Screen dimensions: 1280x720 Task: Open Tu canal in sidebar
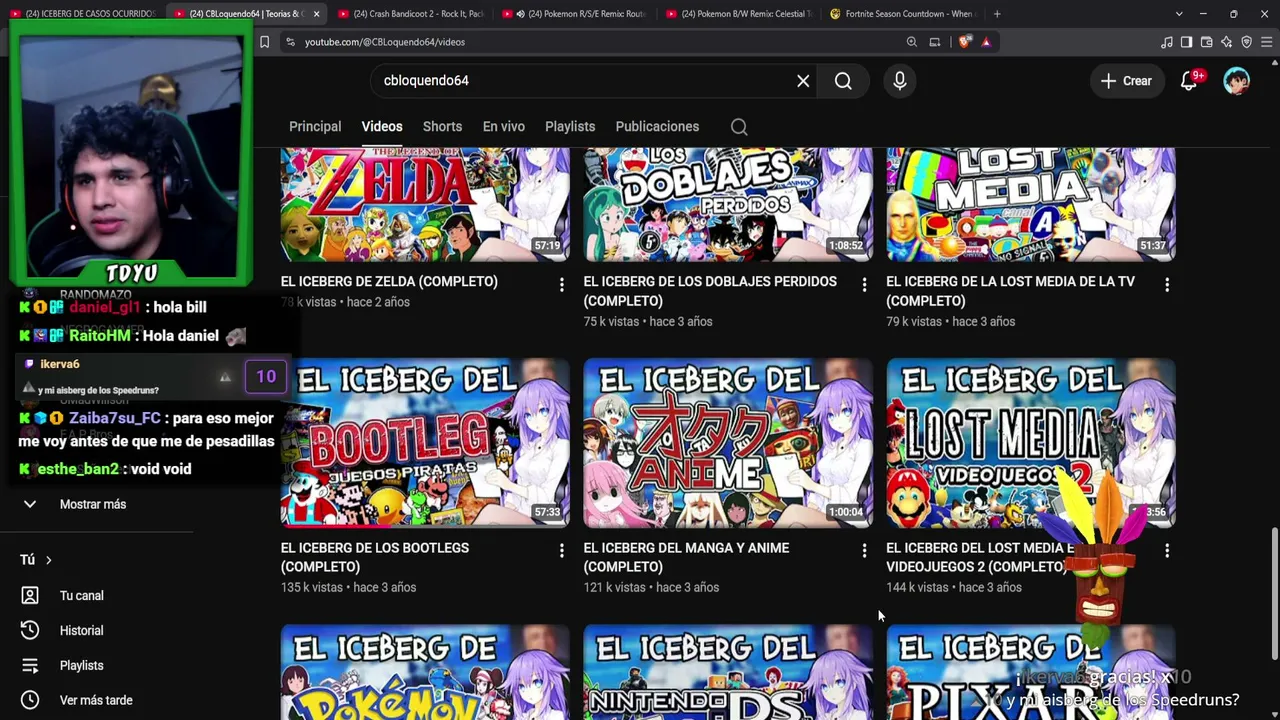click(x=82, y=596)
